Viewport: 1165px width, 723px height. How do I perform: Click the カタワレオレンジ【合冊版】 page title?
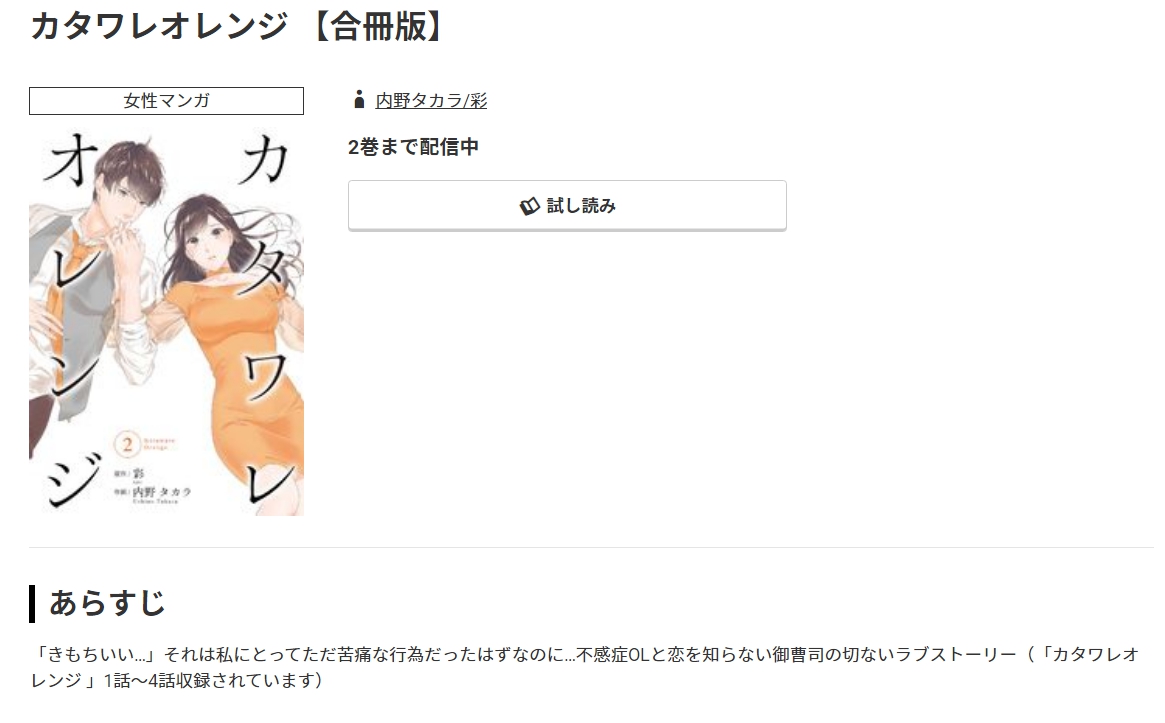click(239, 26)
